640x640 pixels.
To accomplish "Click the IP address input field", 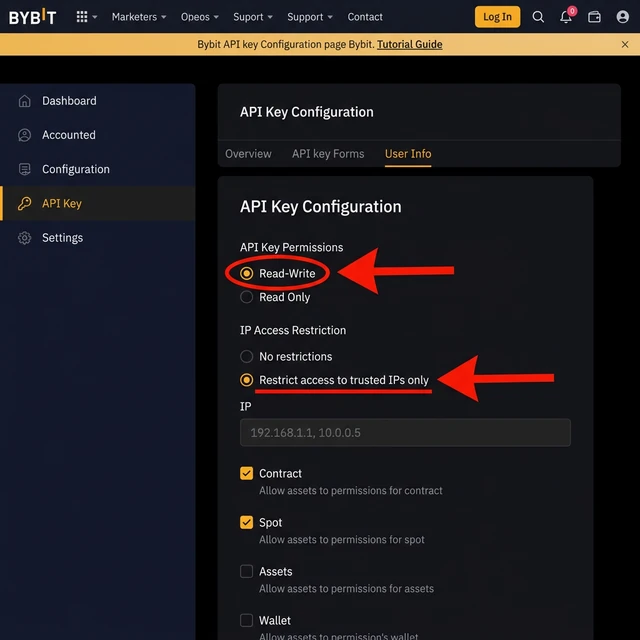I will (405, 433).
